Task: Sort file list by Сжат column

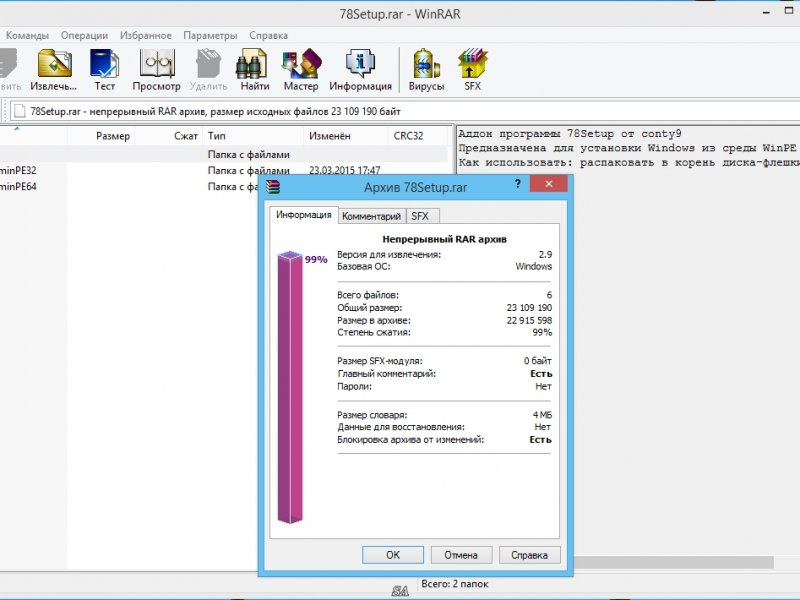Action: (168, 136)
